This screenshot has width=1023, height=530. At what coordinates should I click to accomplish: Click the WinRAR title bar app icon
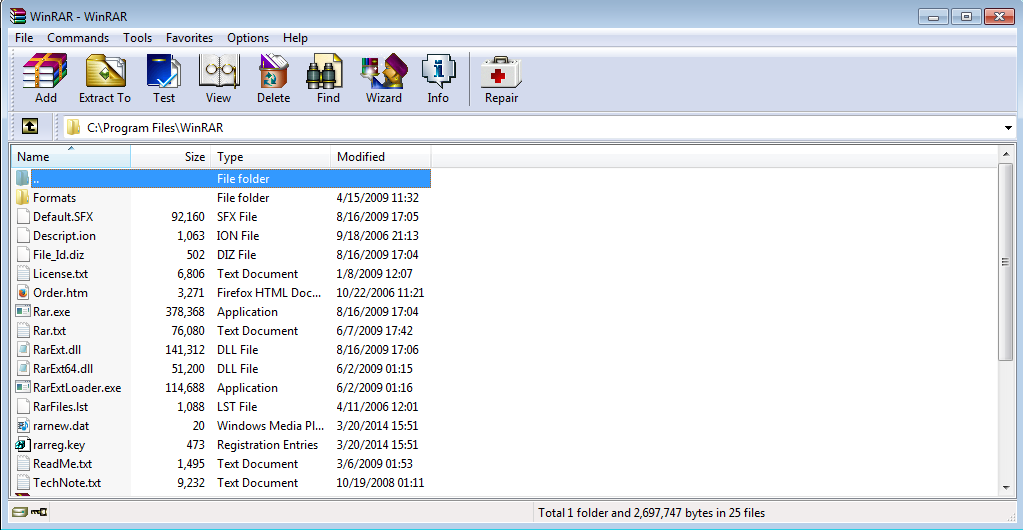18,16
